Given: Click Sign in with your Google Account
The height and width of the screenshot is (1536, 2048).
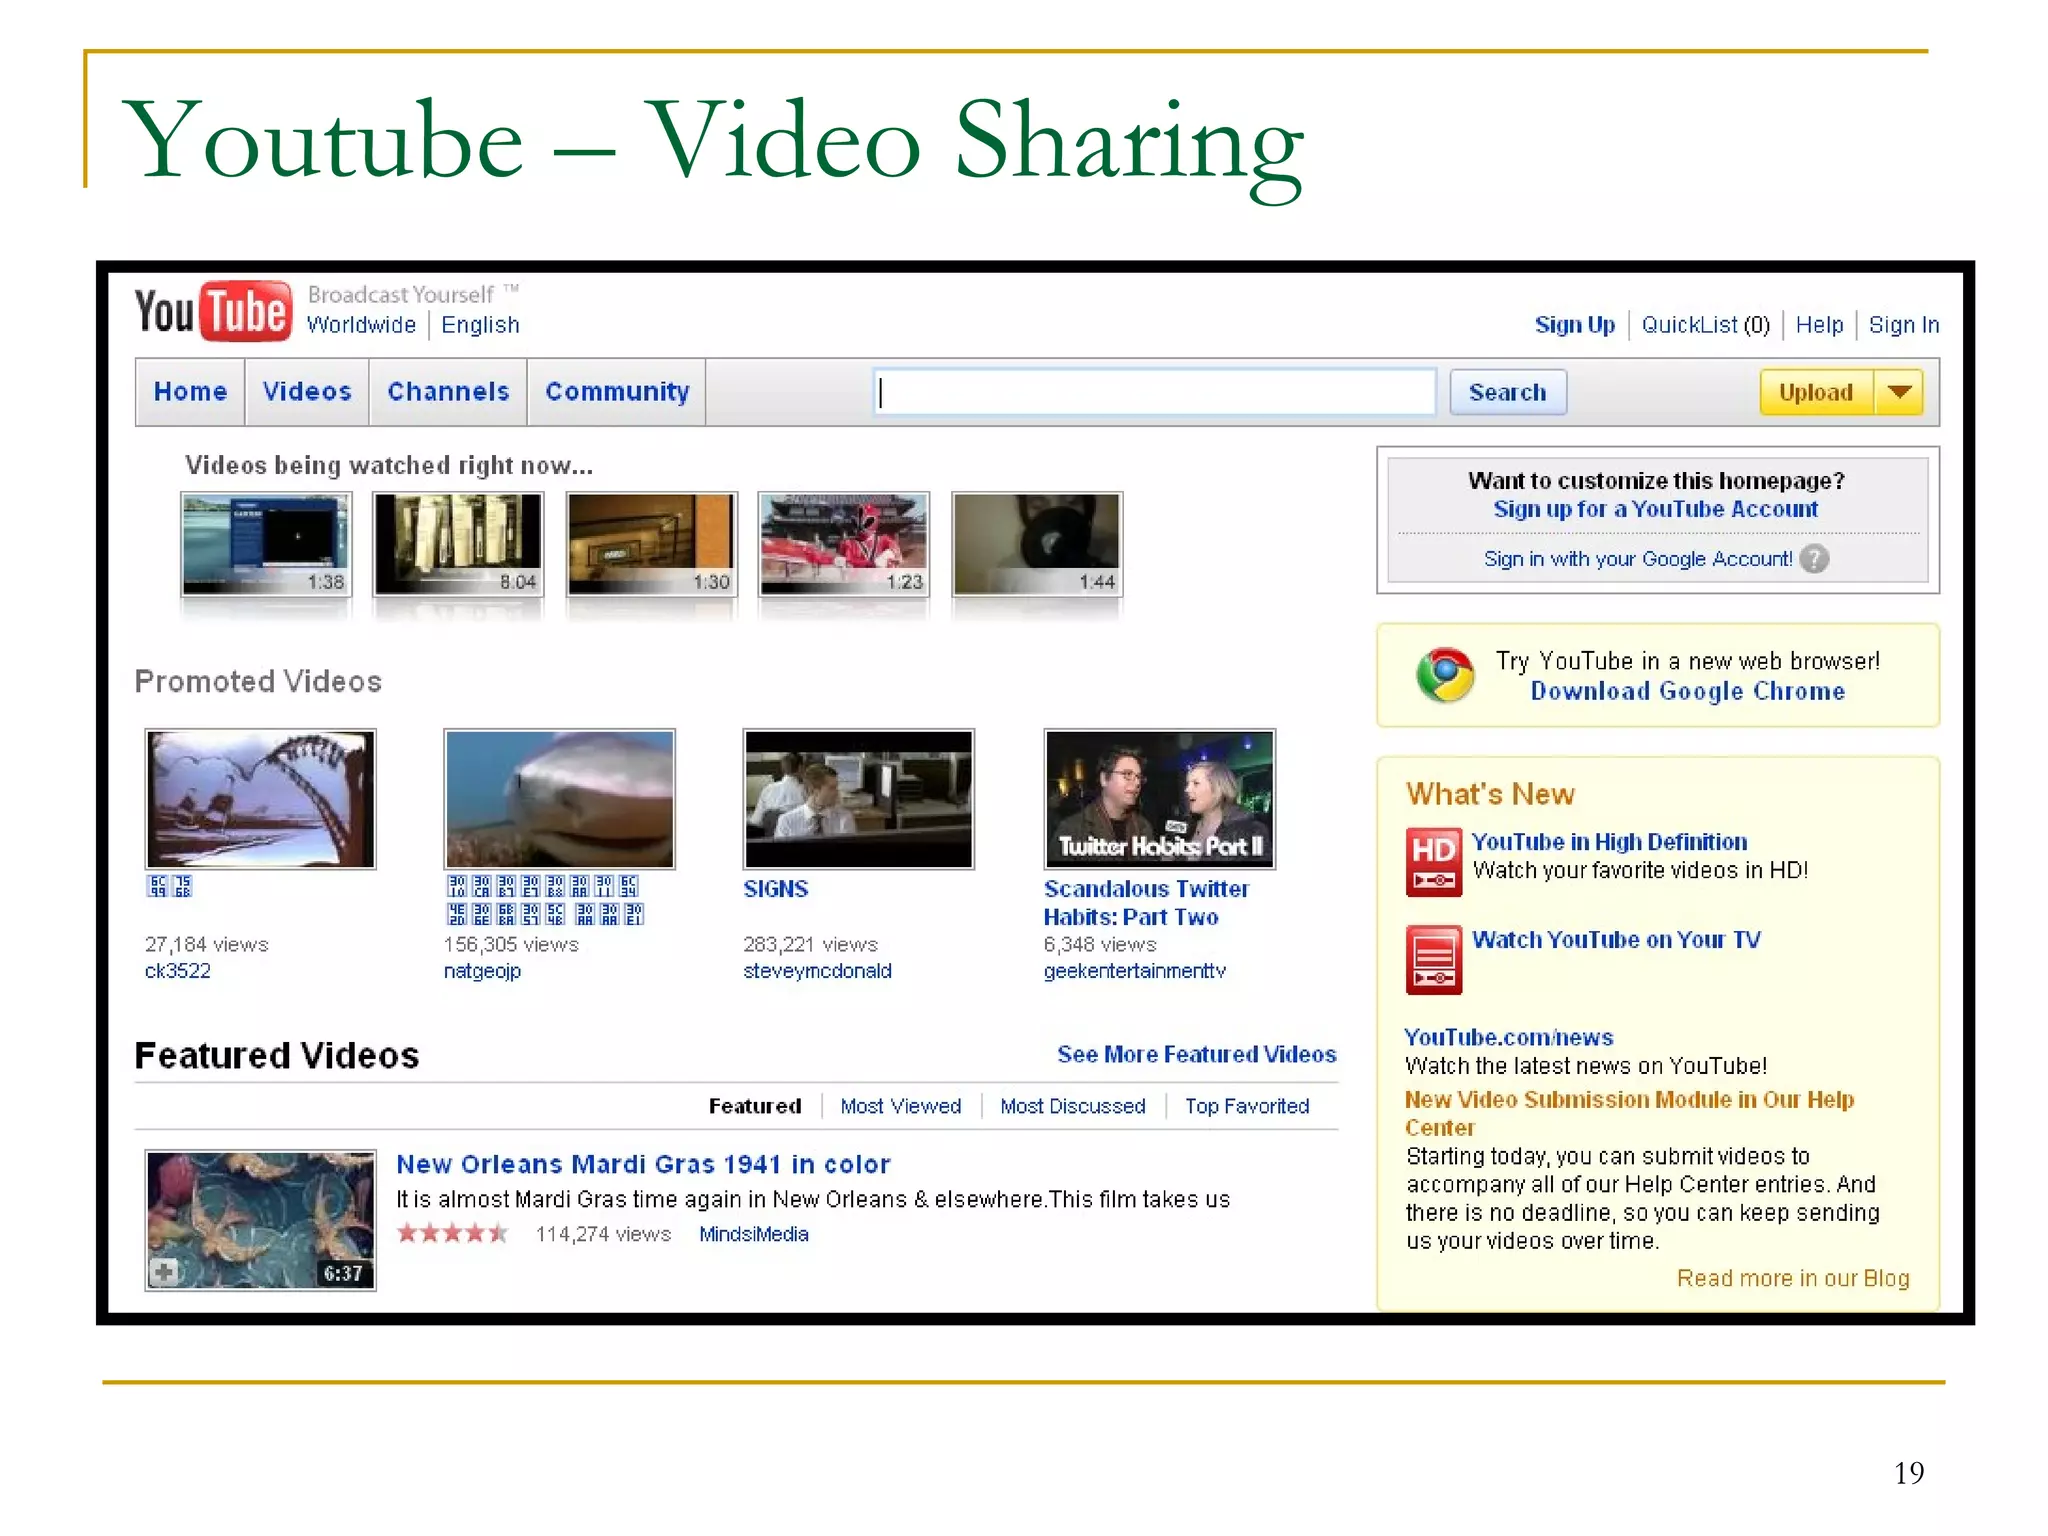Looking at the screenshot, I should [1637, 559].
